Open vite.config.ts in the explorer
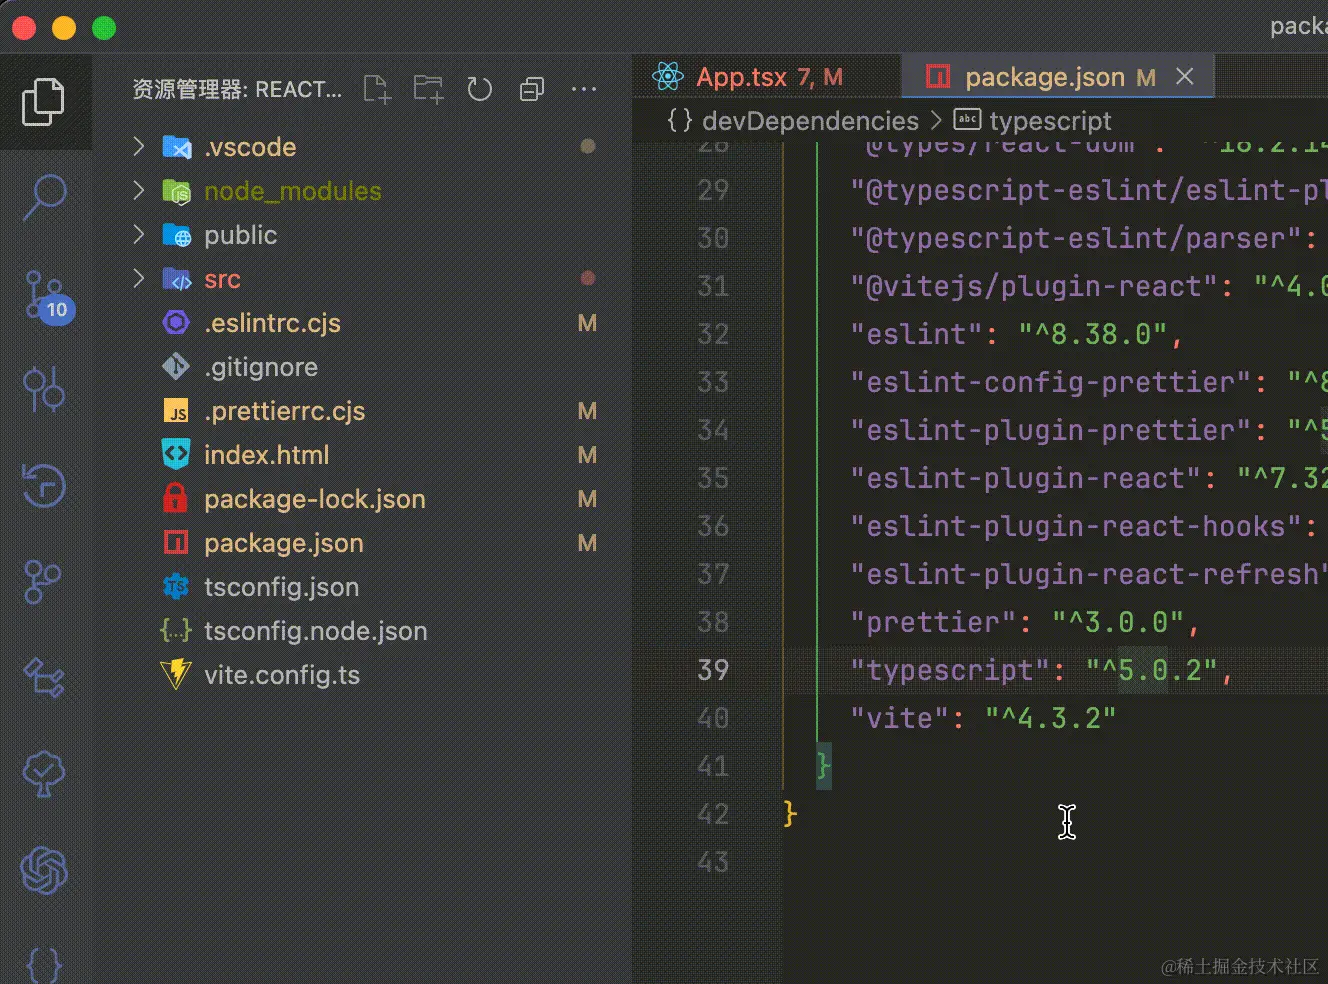Image resolution: width=1328 pixels, height=984 pixels. pyautogui.click(x=281, y=675)
